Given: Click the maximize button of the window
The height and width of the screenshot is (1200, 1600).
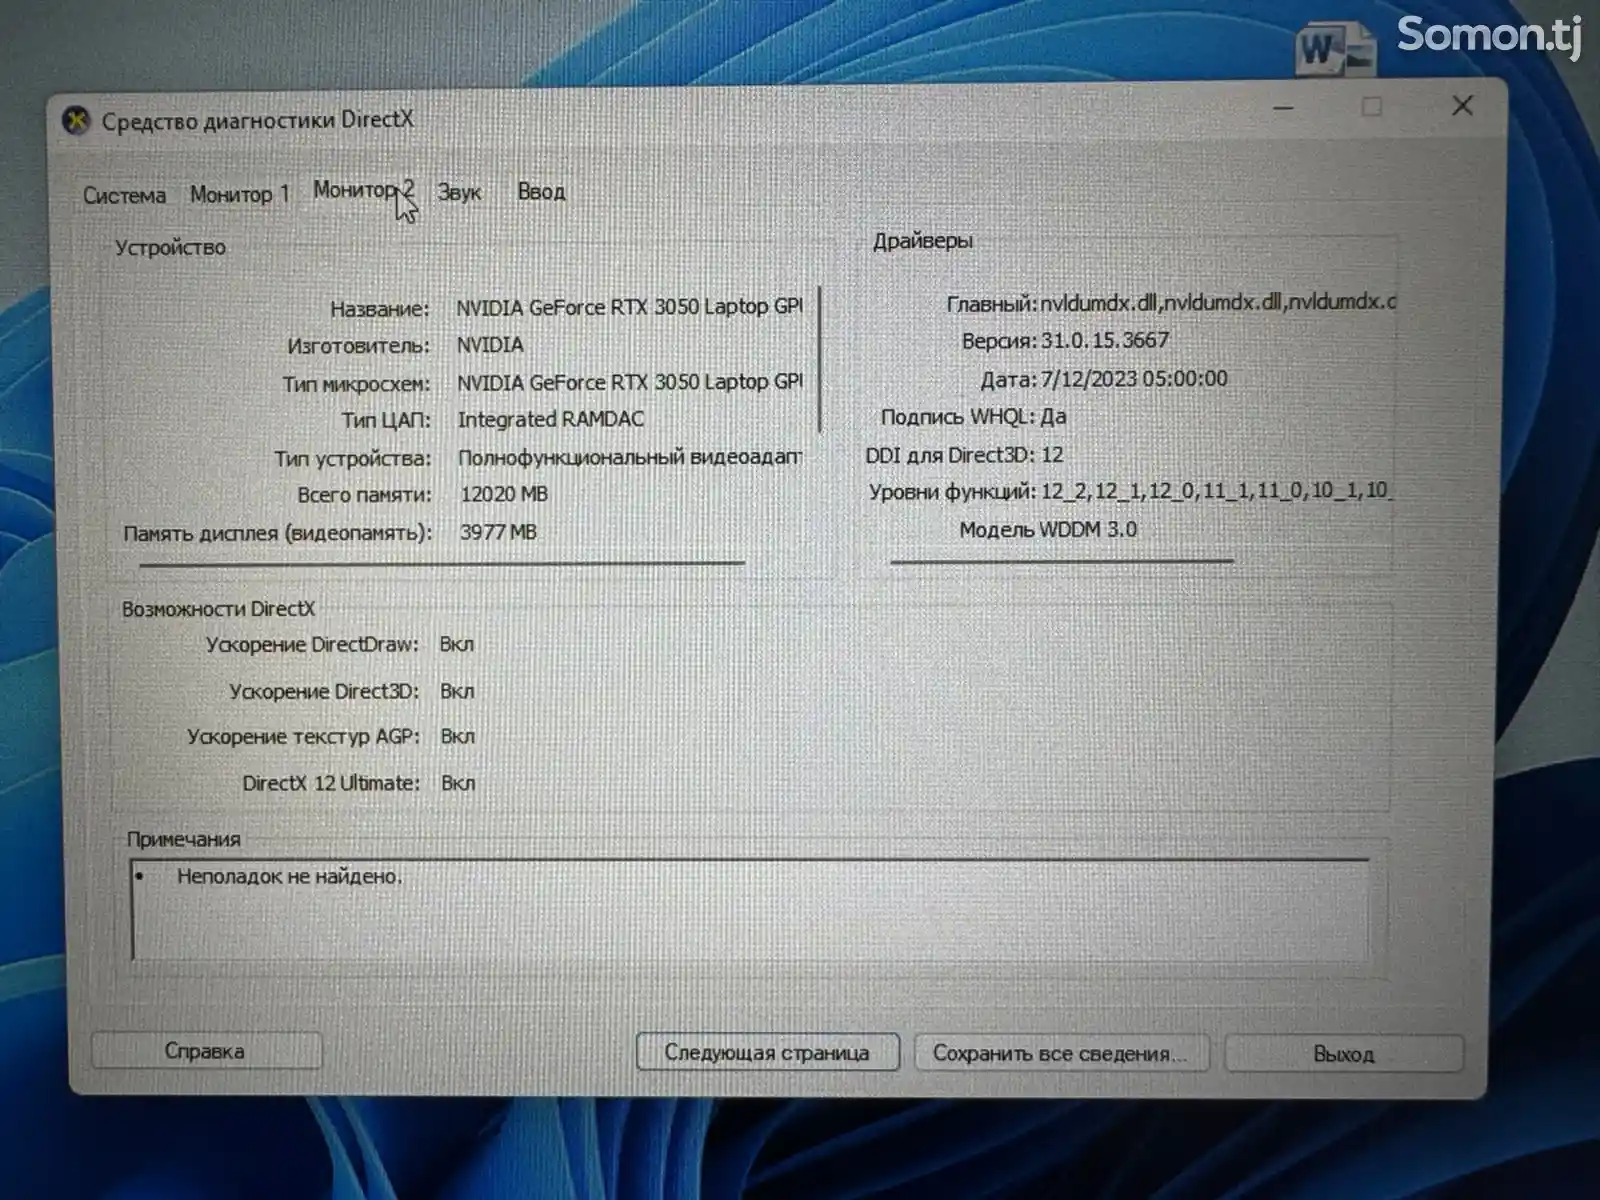Looking at the screenshot, I should [x=1372, y=106].
